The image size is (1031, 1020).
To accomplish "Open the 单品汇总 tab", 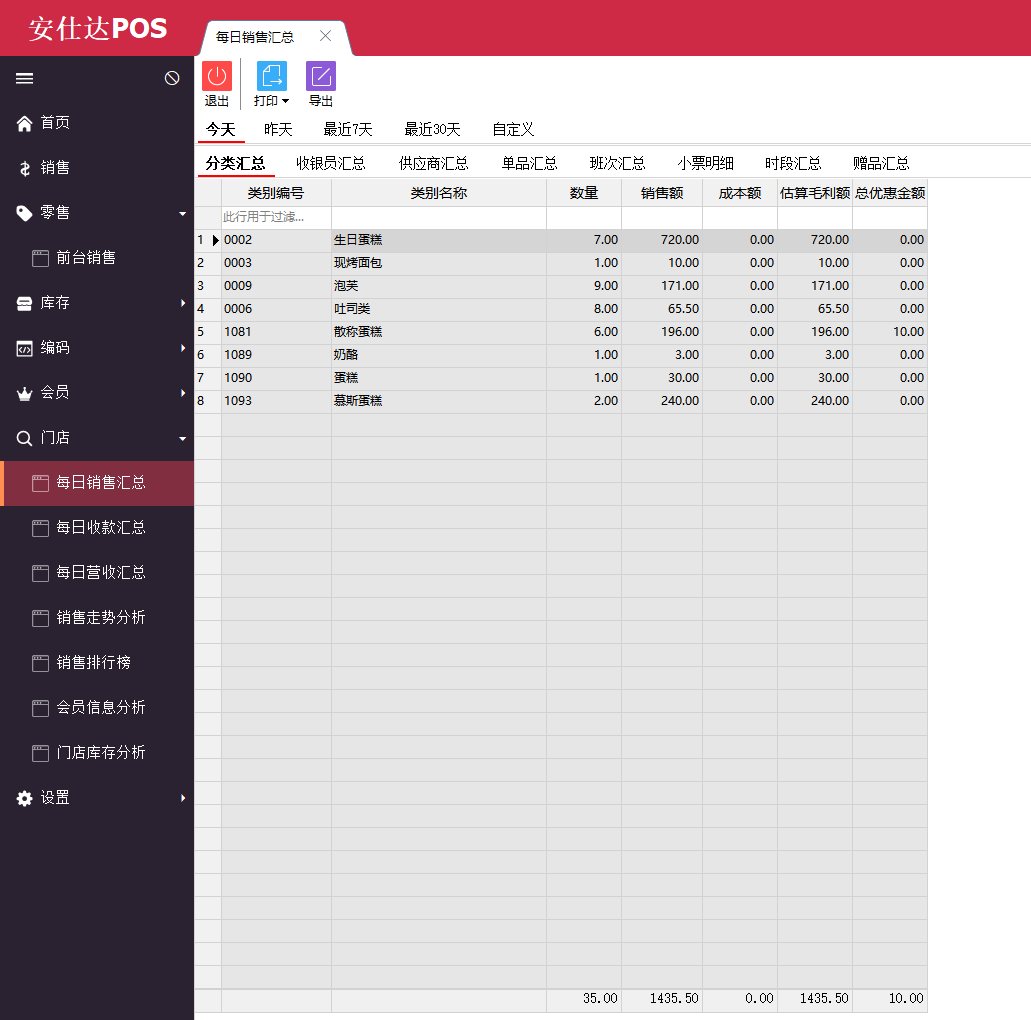I will [529, 163].
